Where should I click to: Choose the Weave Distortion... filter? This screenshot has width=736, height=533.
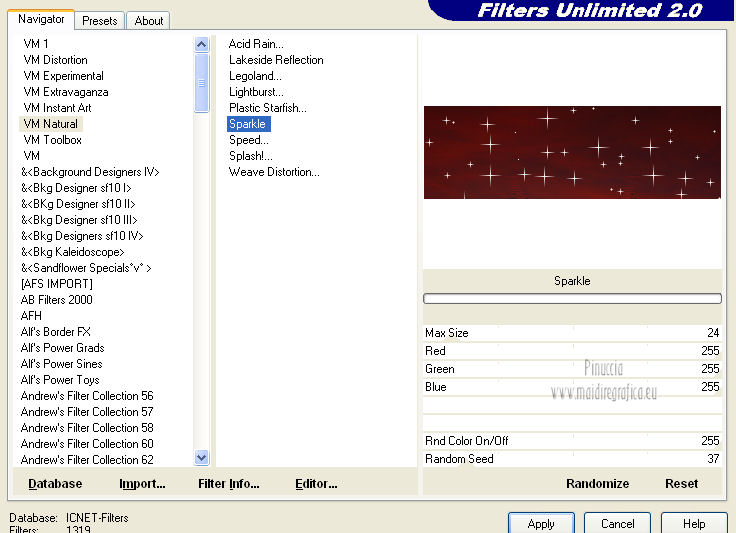tap(274, 172)
